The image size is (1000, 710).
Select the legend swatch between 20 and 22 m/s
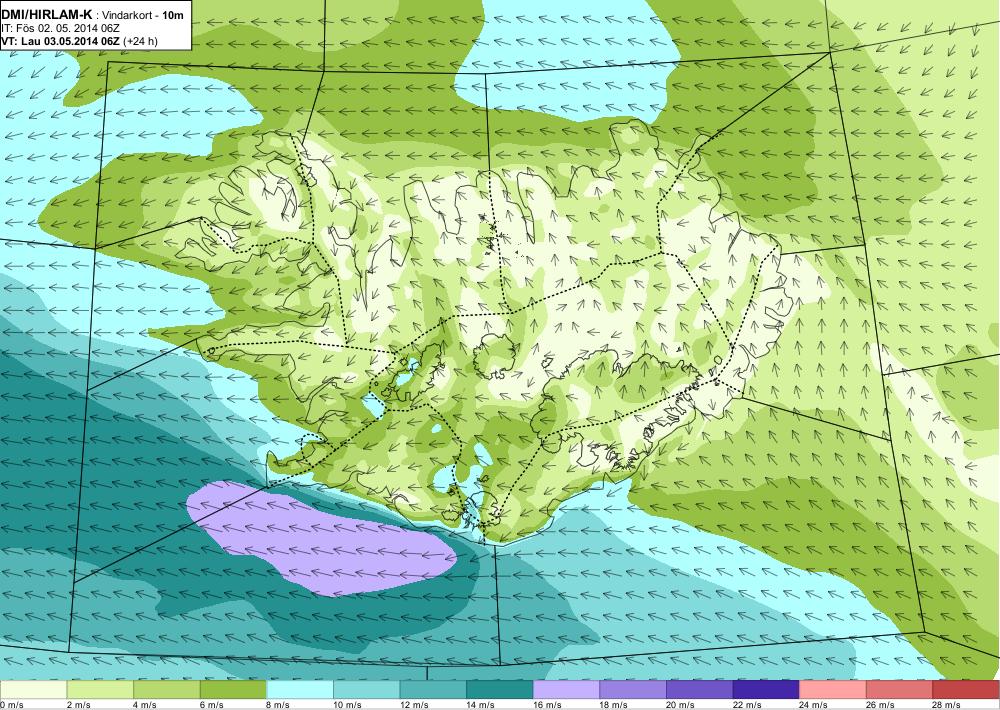700,690
